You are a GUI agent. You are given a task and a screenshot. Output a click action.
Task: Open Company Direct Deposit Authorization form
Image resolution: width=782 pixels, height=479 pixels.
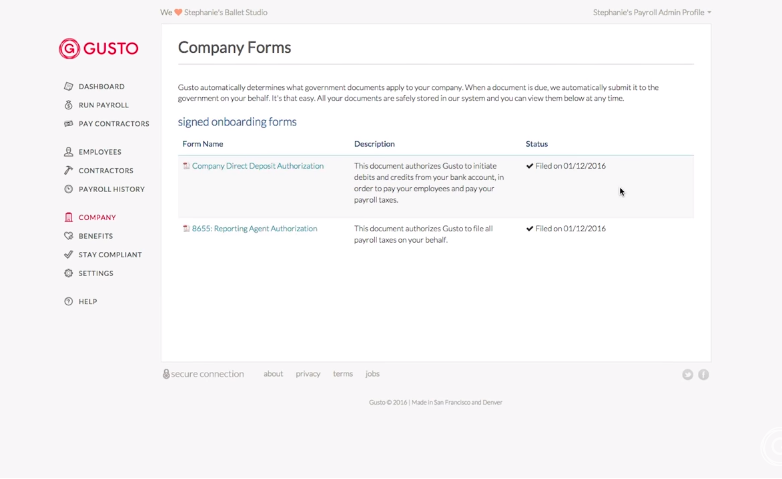pos(257,166)
